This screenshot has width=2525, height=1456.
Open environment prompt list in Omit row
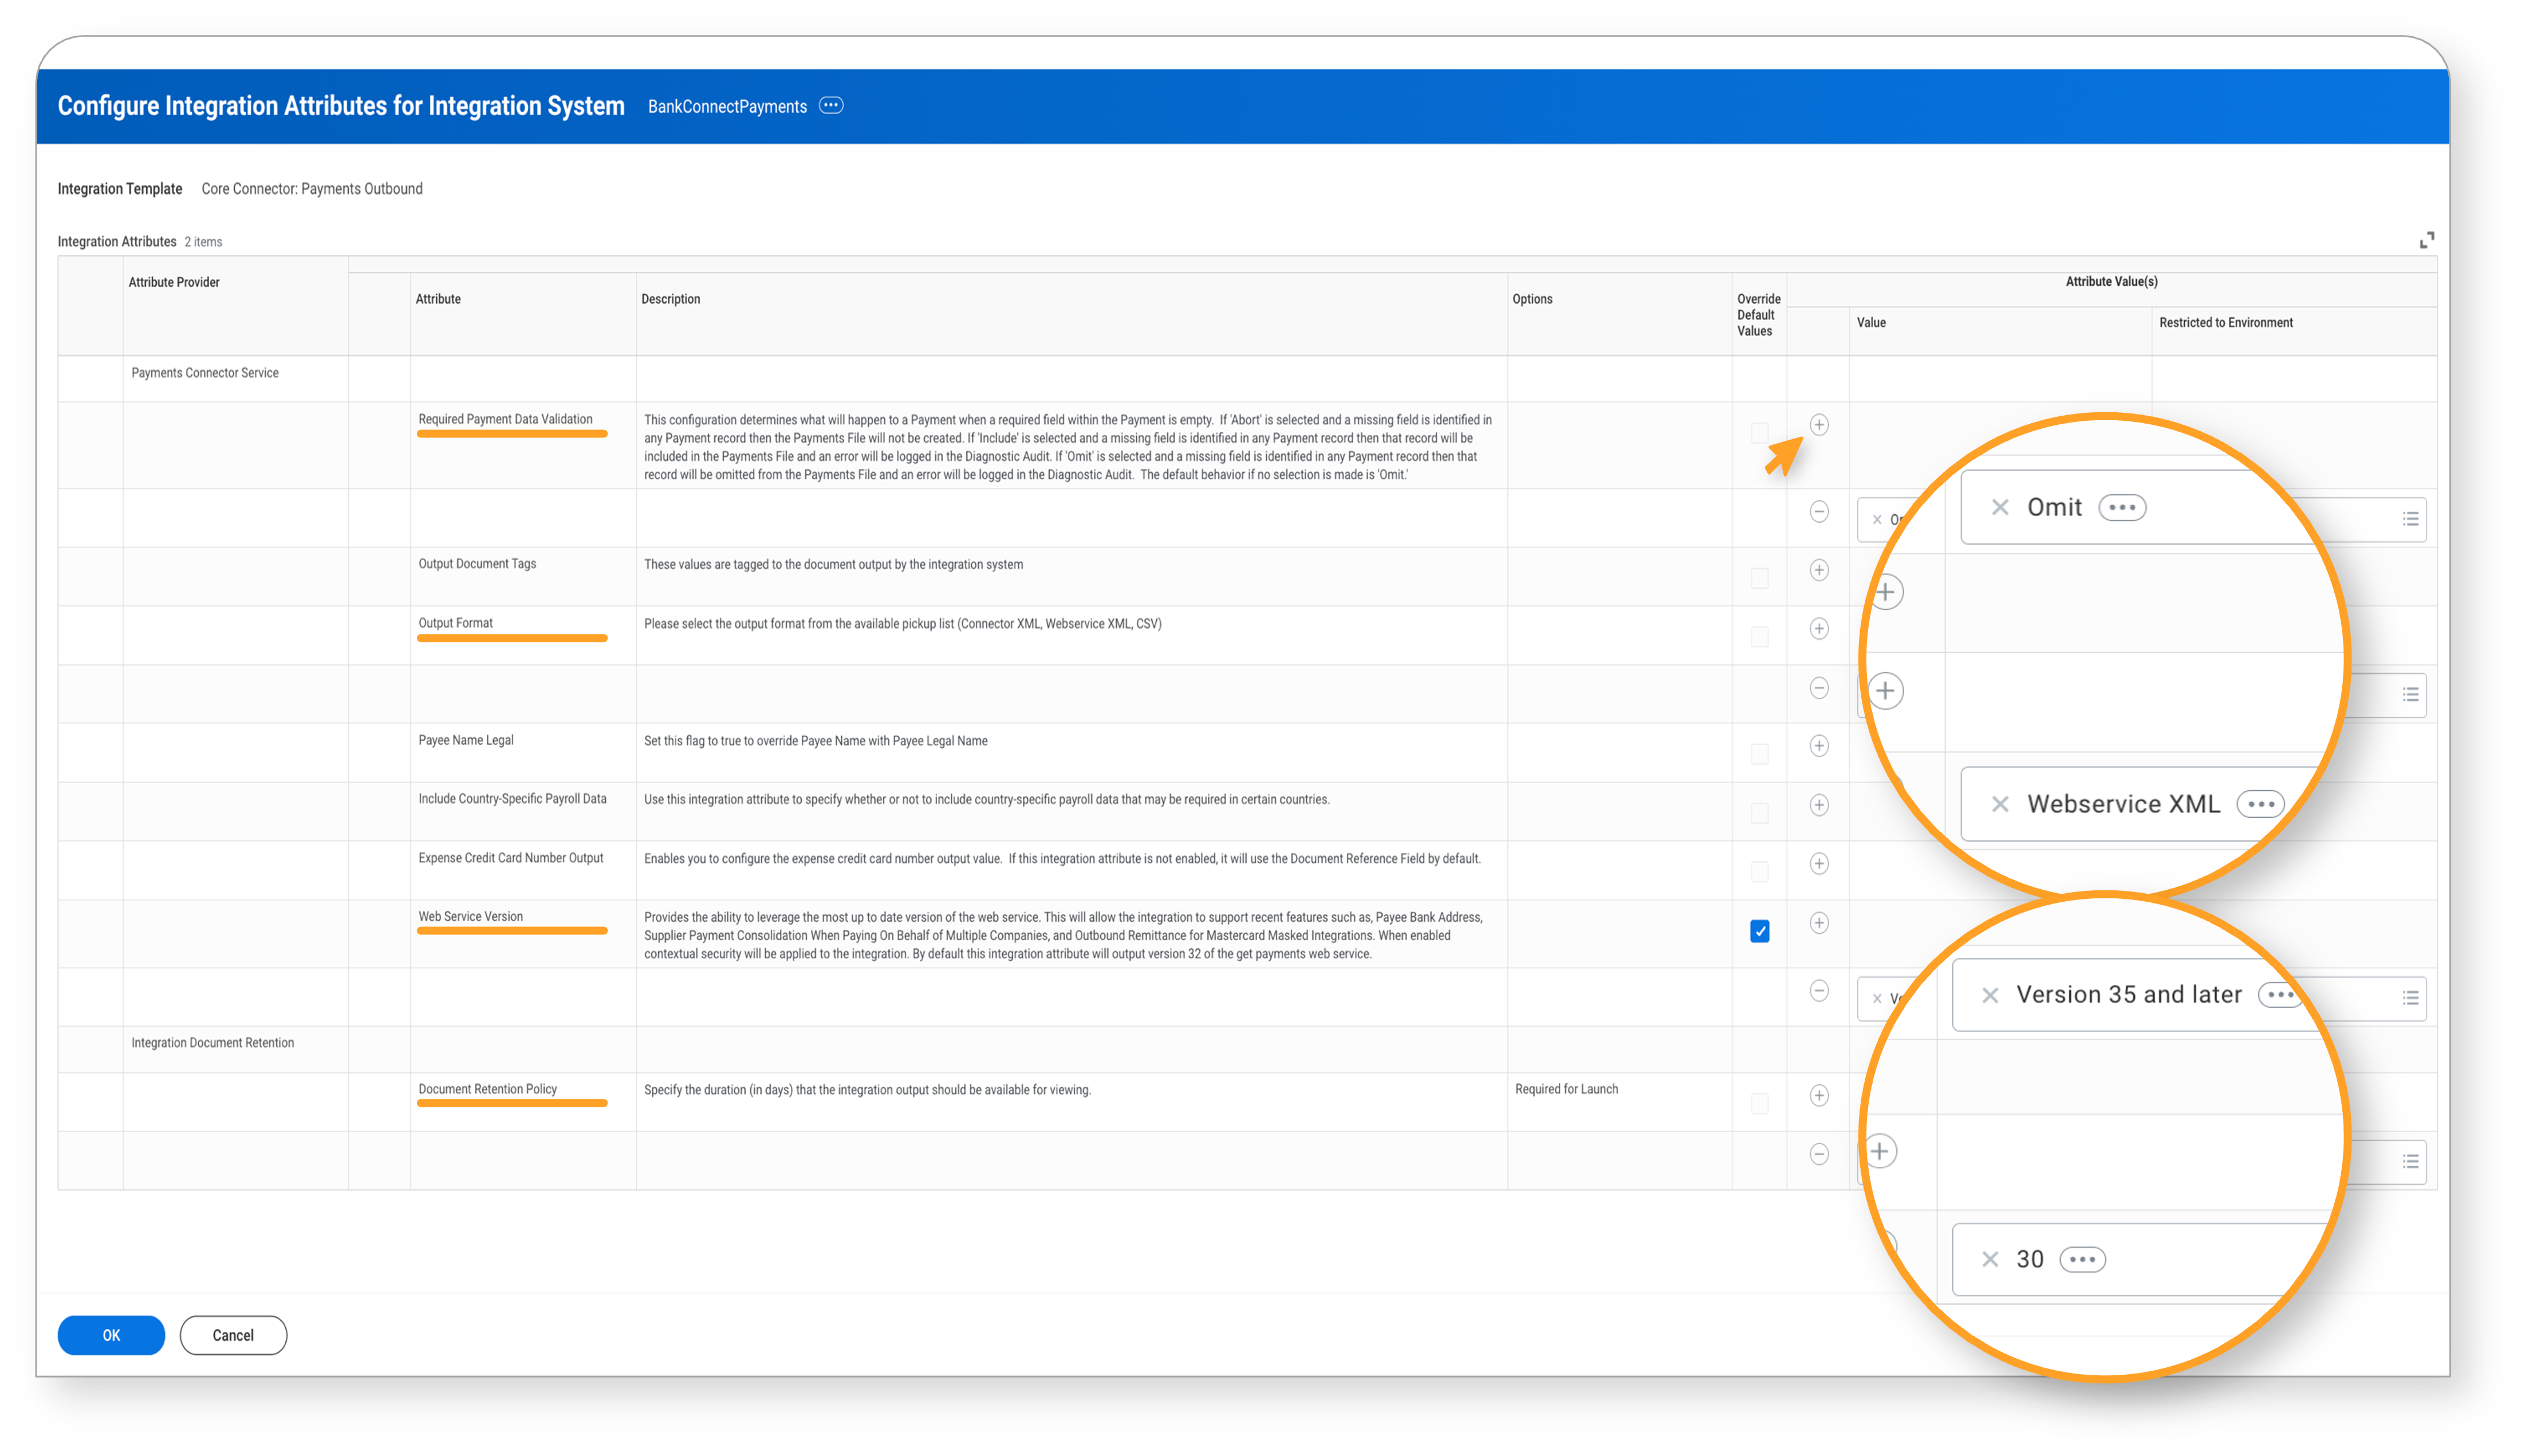point(2410,519)
